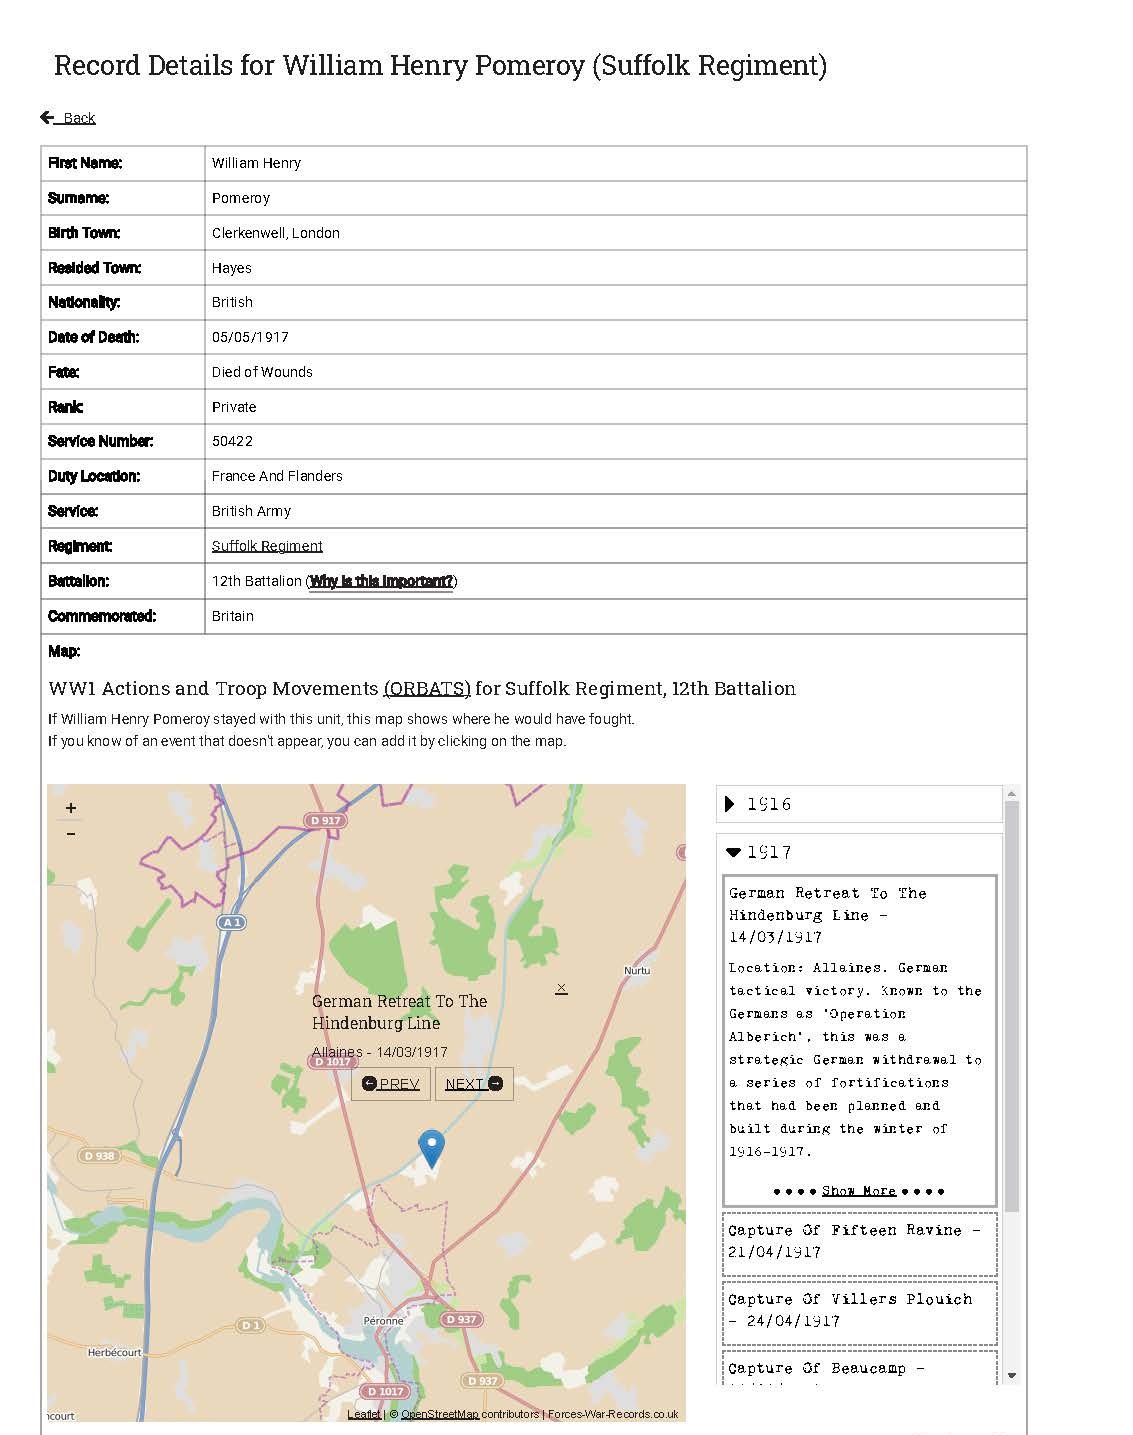1133x1435 pixels.
Task: Select Capture Of Fifteen Ravine event
Action: click(x=858, y=1241)
